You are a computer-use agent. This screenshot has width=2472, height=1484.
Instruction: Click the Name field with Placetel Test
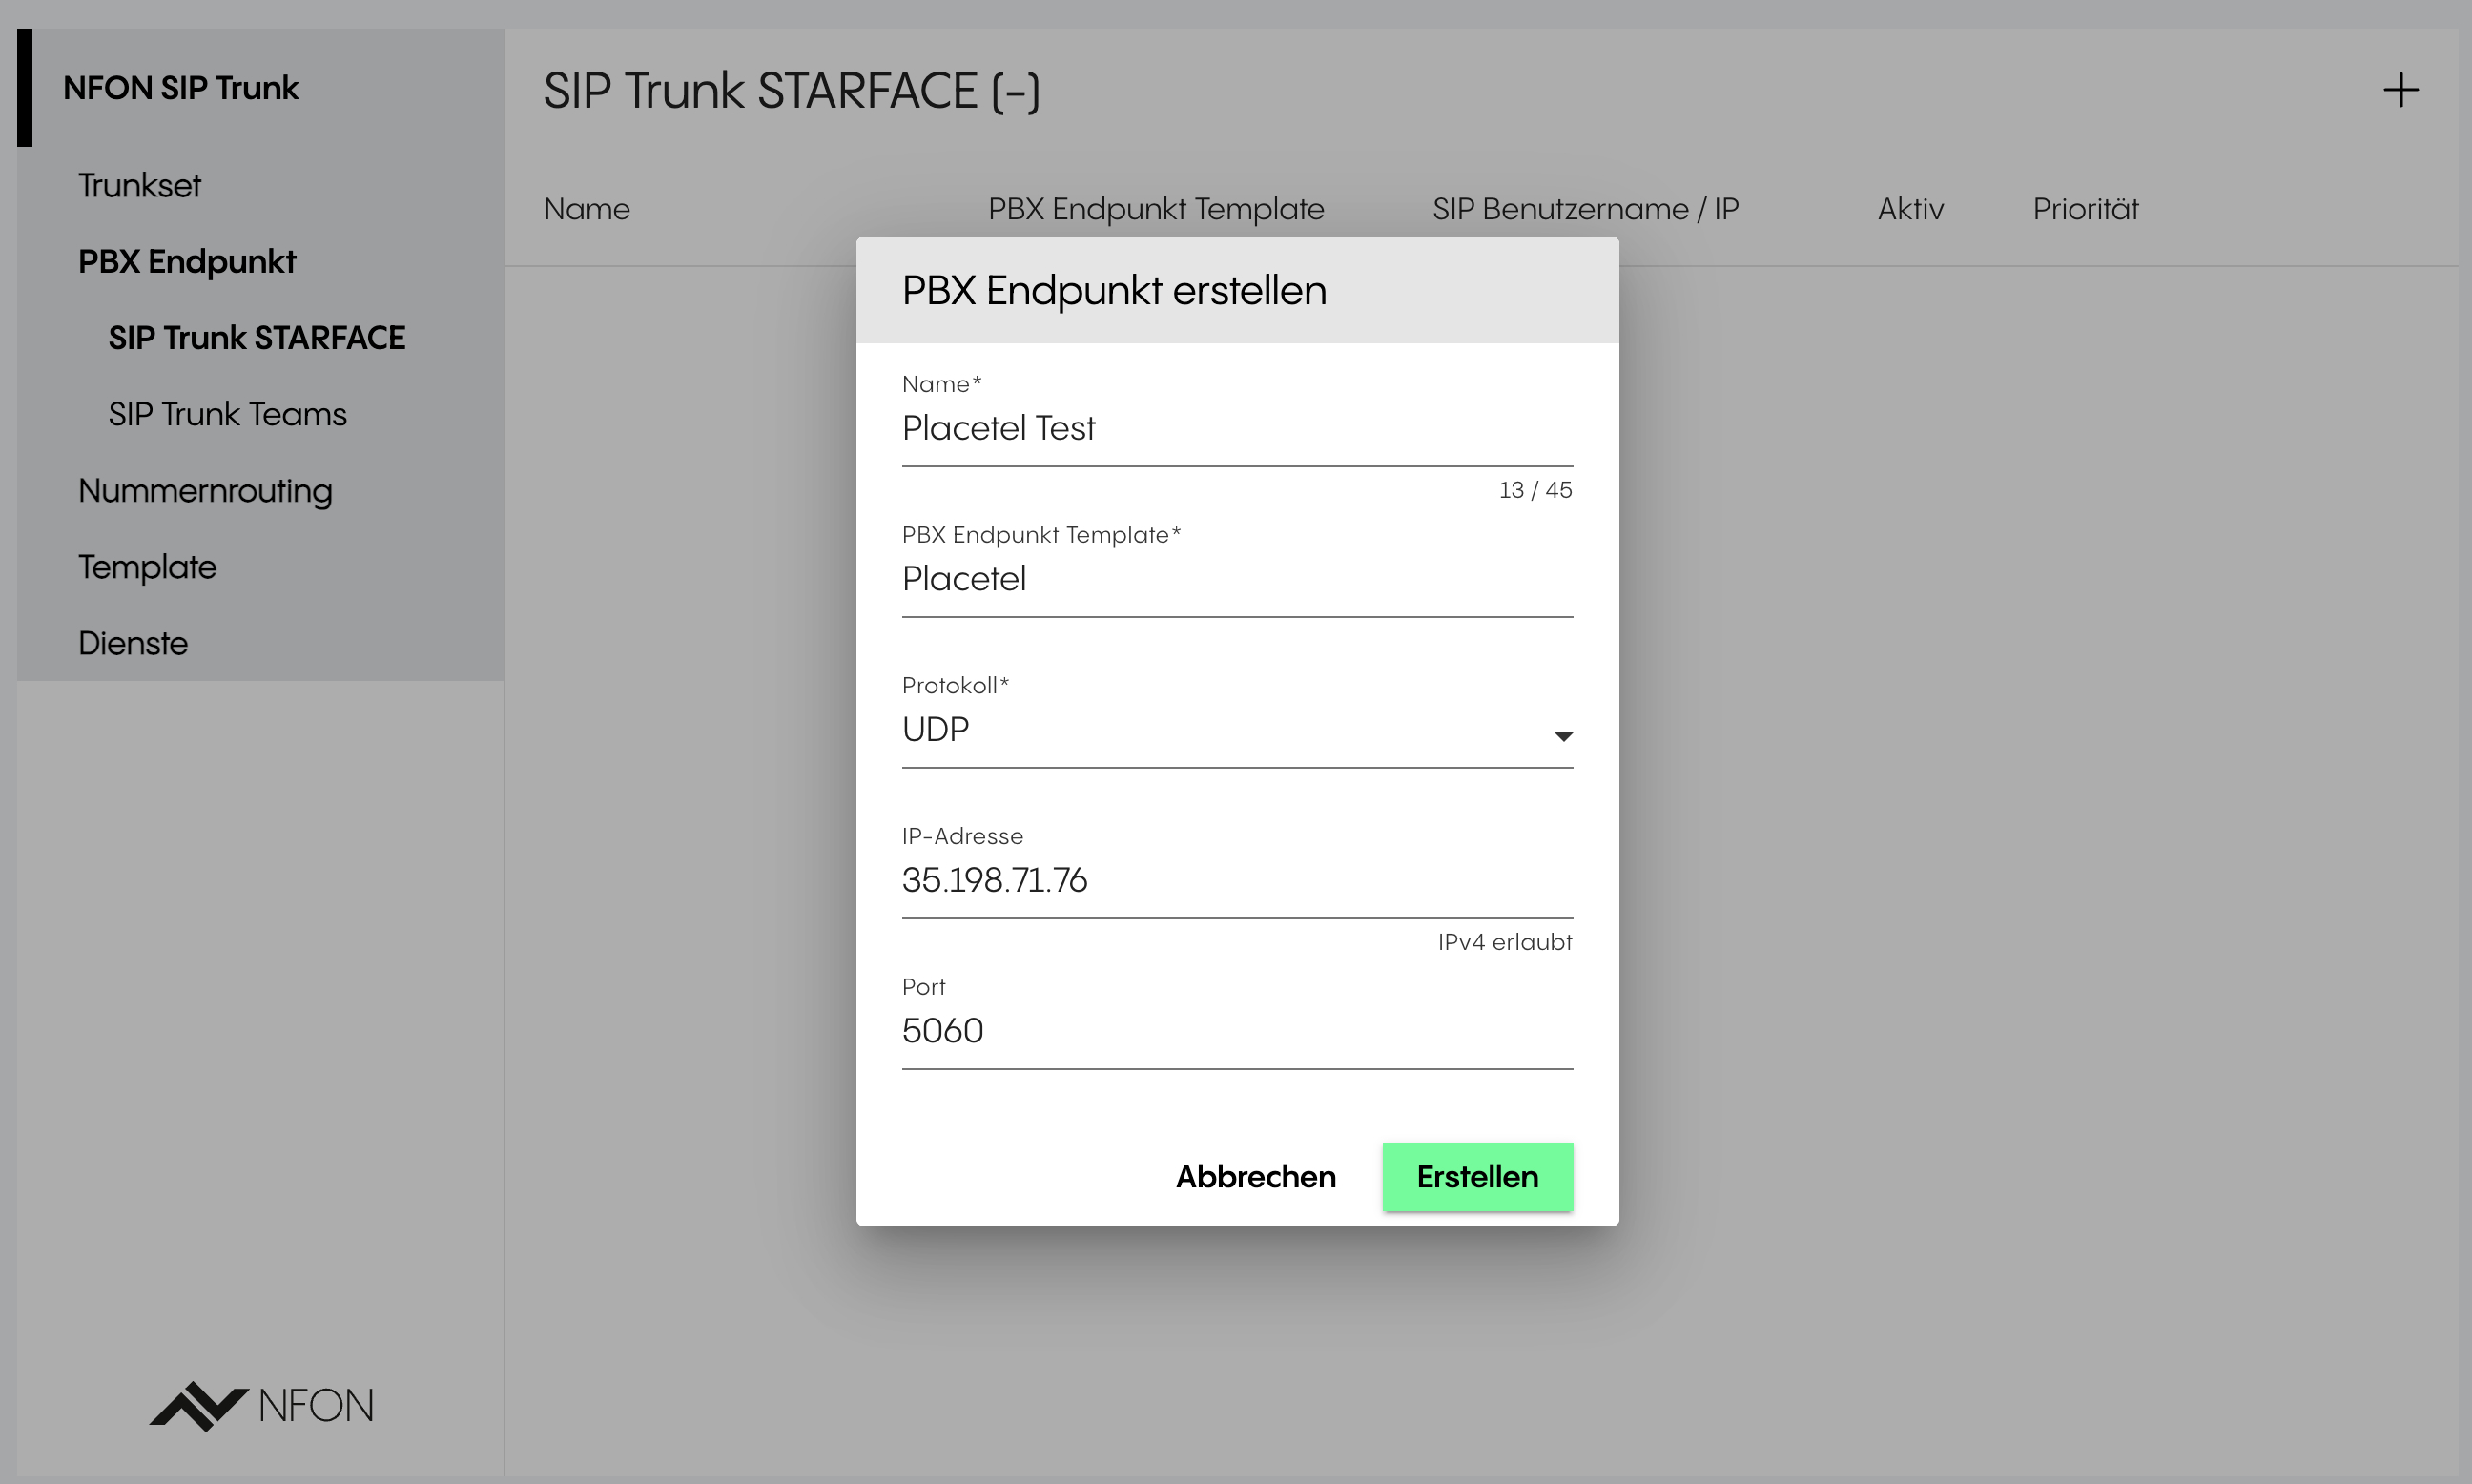pos(1237,428)
